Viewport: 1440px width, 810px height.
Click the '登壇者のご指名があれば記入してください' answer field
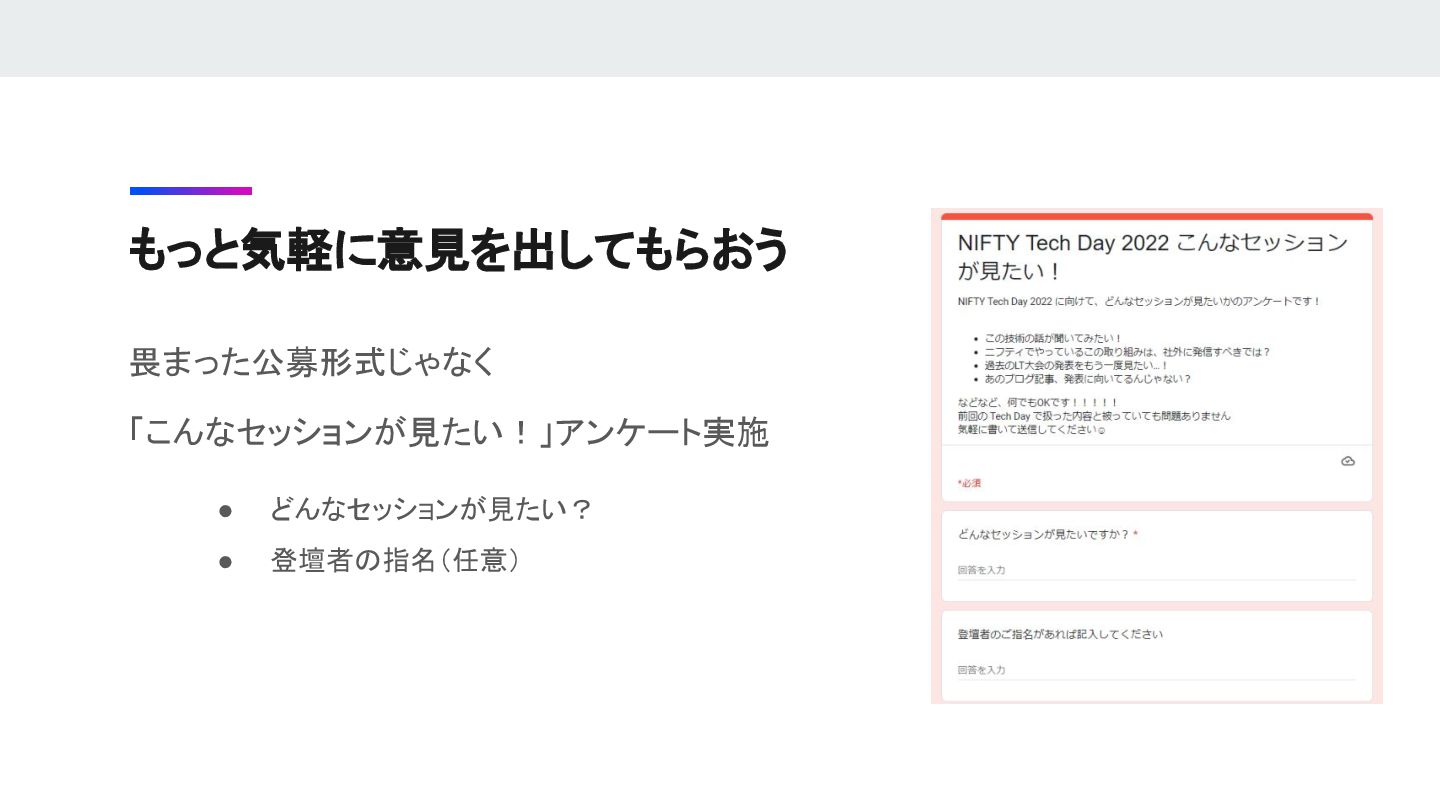[x=1156, y=670]
